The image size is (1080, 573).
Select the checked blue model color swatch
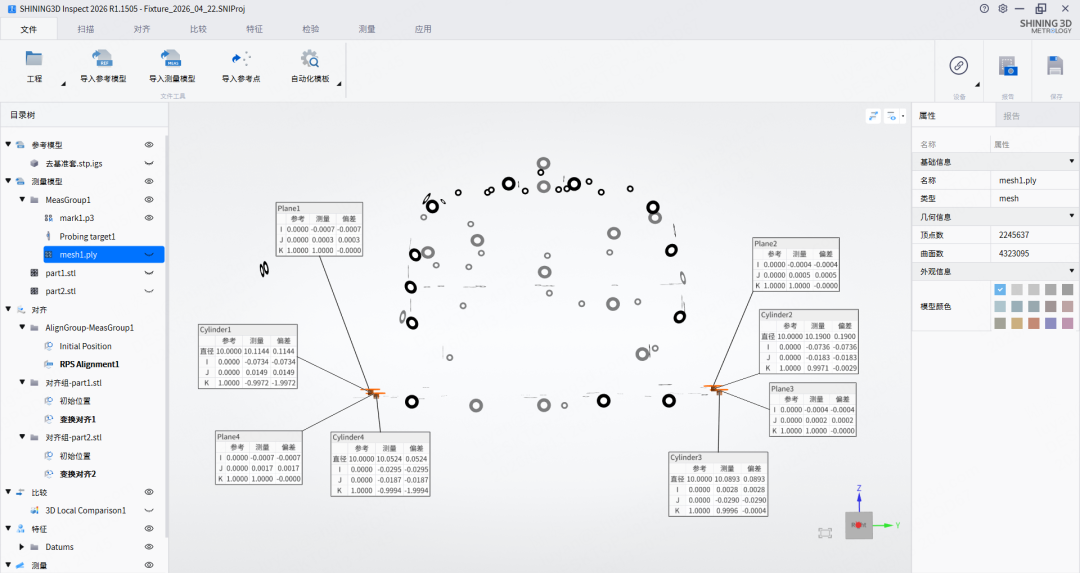tap(1000, 289)
